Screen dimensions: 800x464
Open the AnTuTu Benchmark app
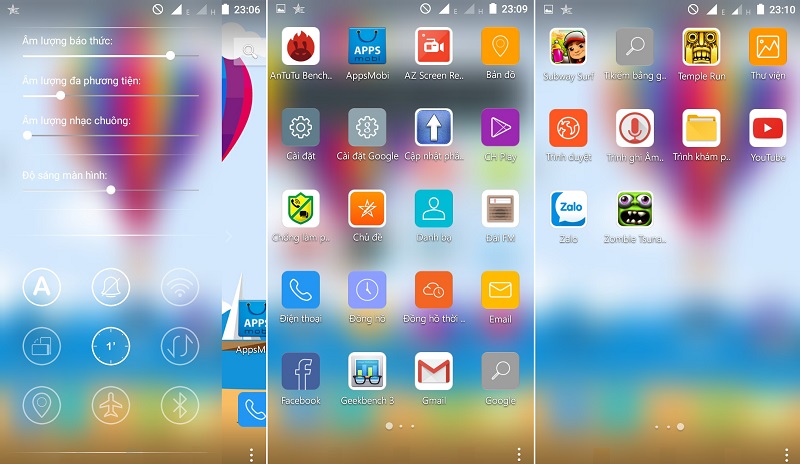point(301,46)
